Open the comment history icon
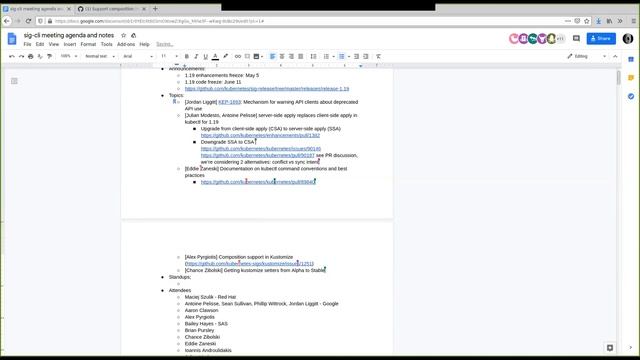 (x=576, y=38)
